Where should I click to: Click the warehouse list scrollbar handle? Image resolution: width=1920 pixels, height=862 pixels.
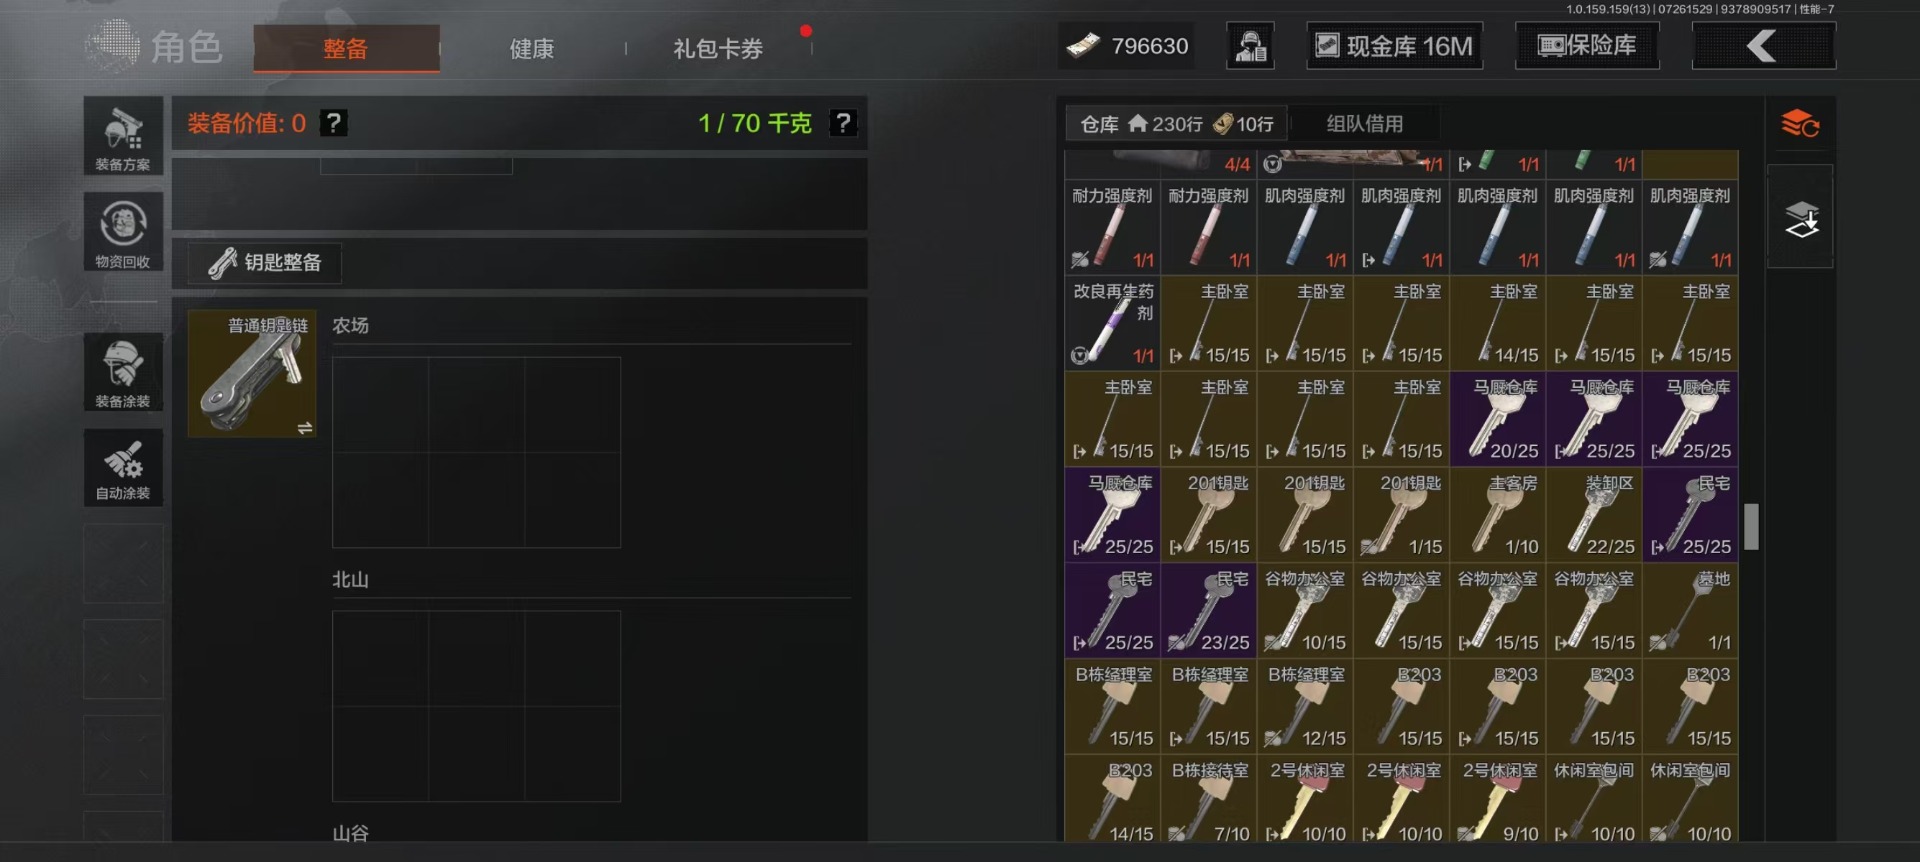coord(1751,527)
